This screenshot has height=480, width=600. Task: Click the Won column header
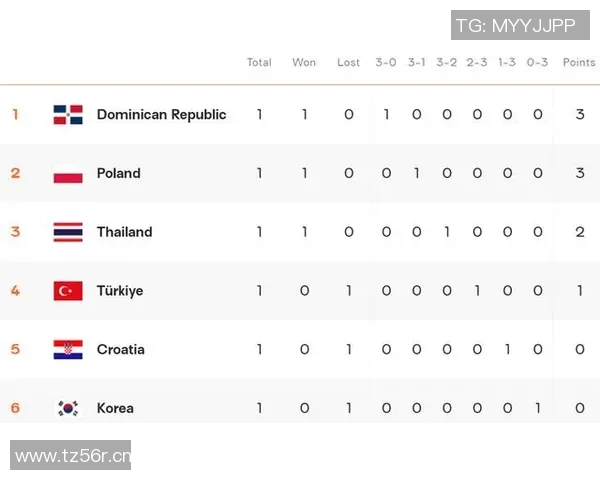pos(304,62)
